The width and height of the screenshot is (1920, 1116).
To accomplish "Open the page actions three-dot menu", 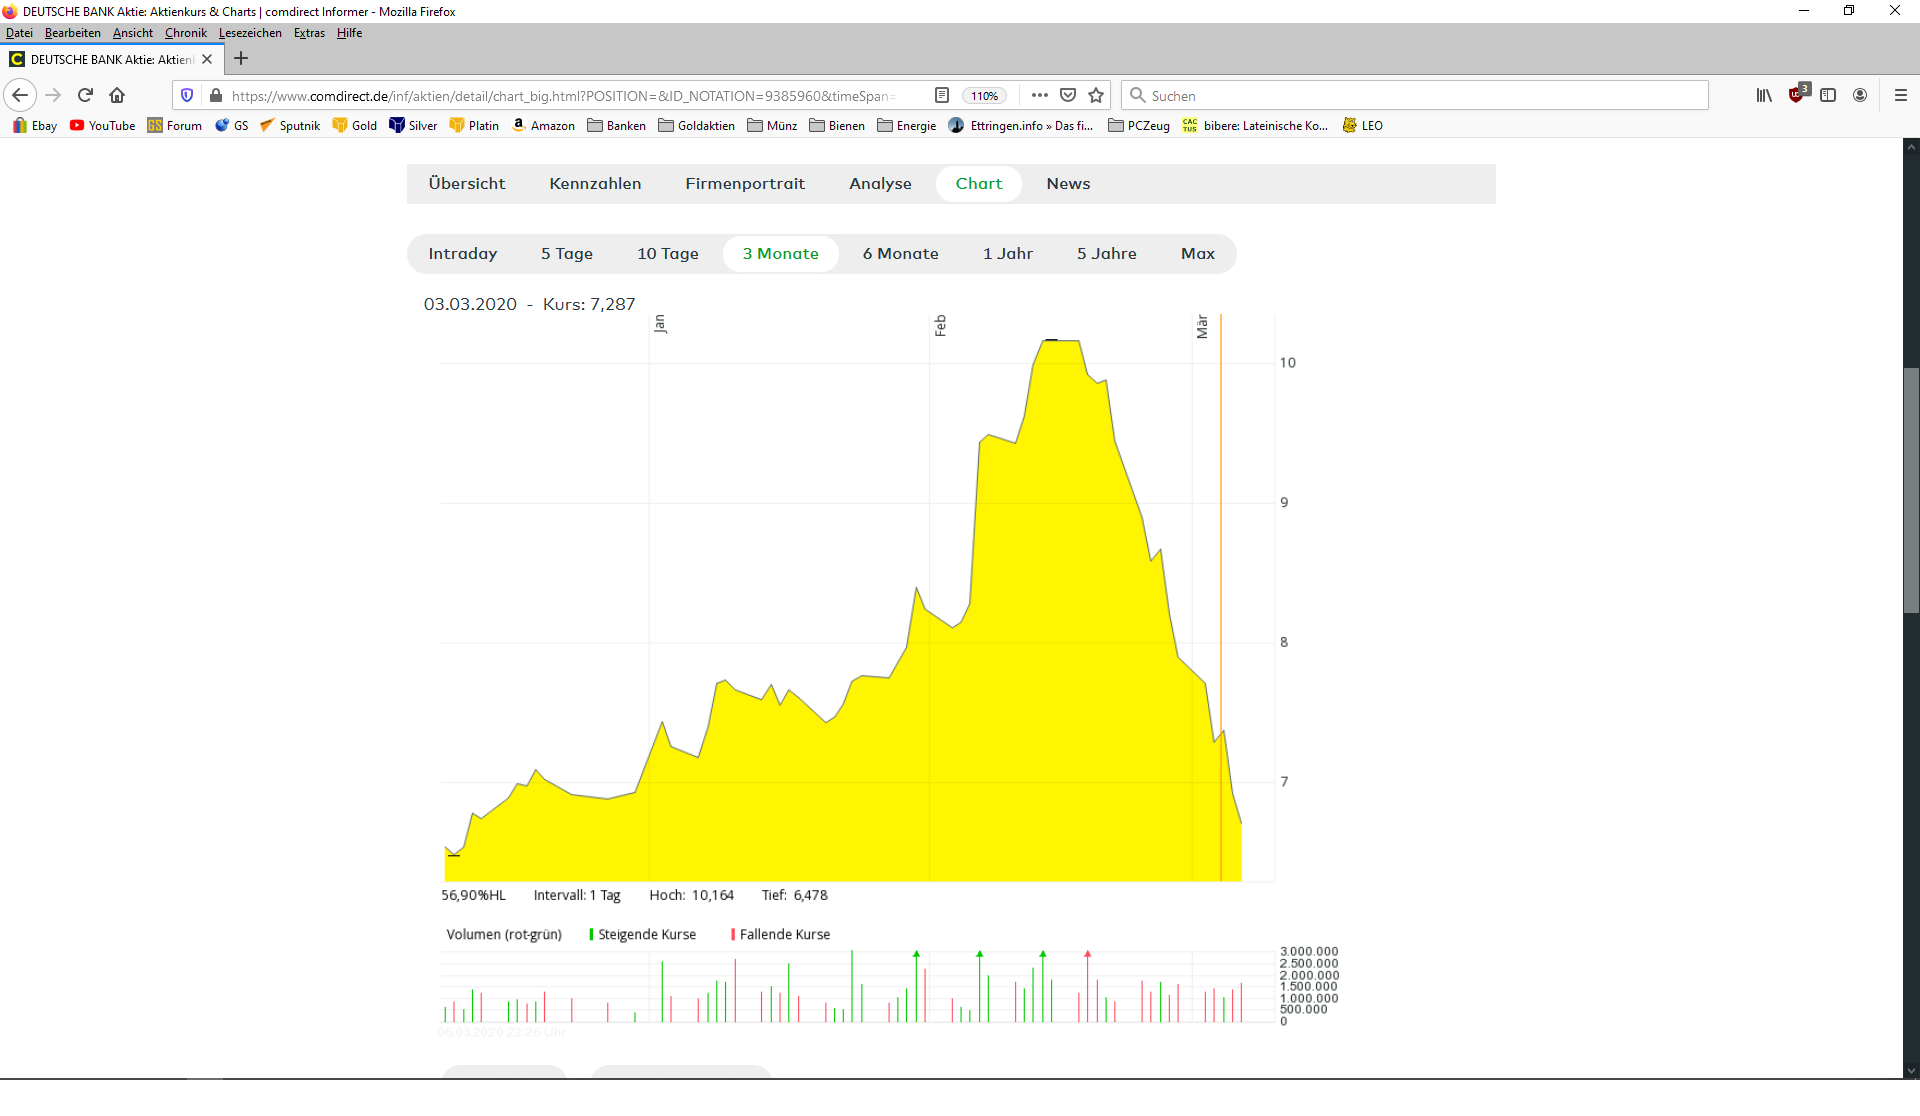I will [1040, 95].
